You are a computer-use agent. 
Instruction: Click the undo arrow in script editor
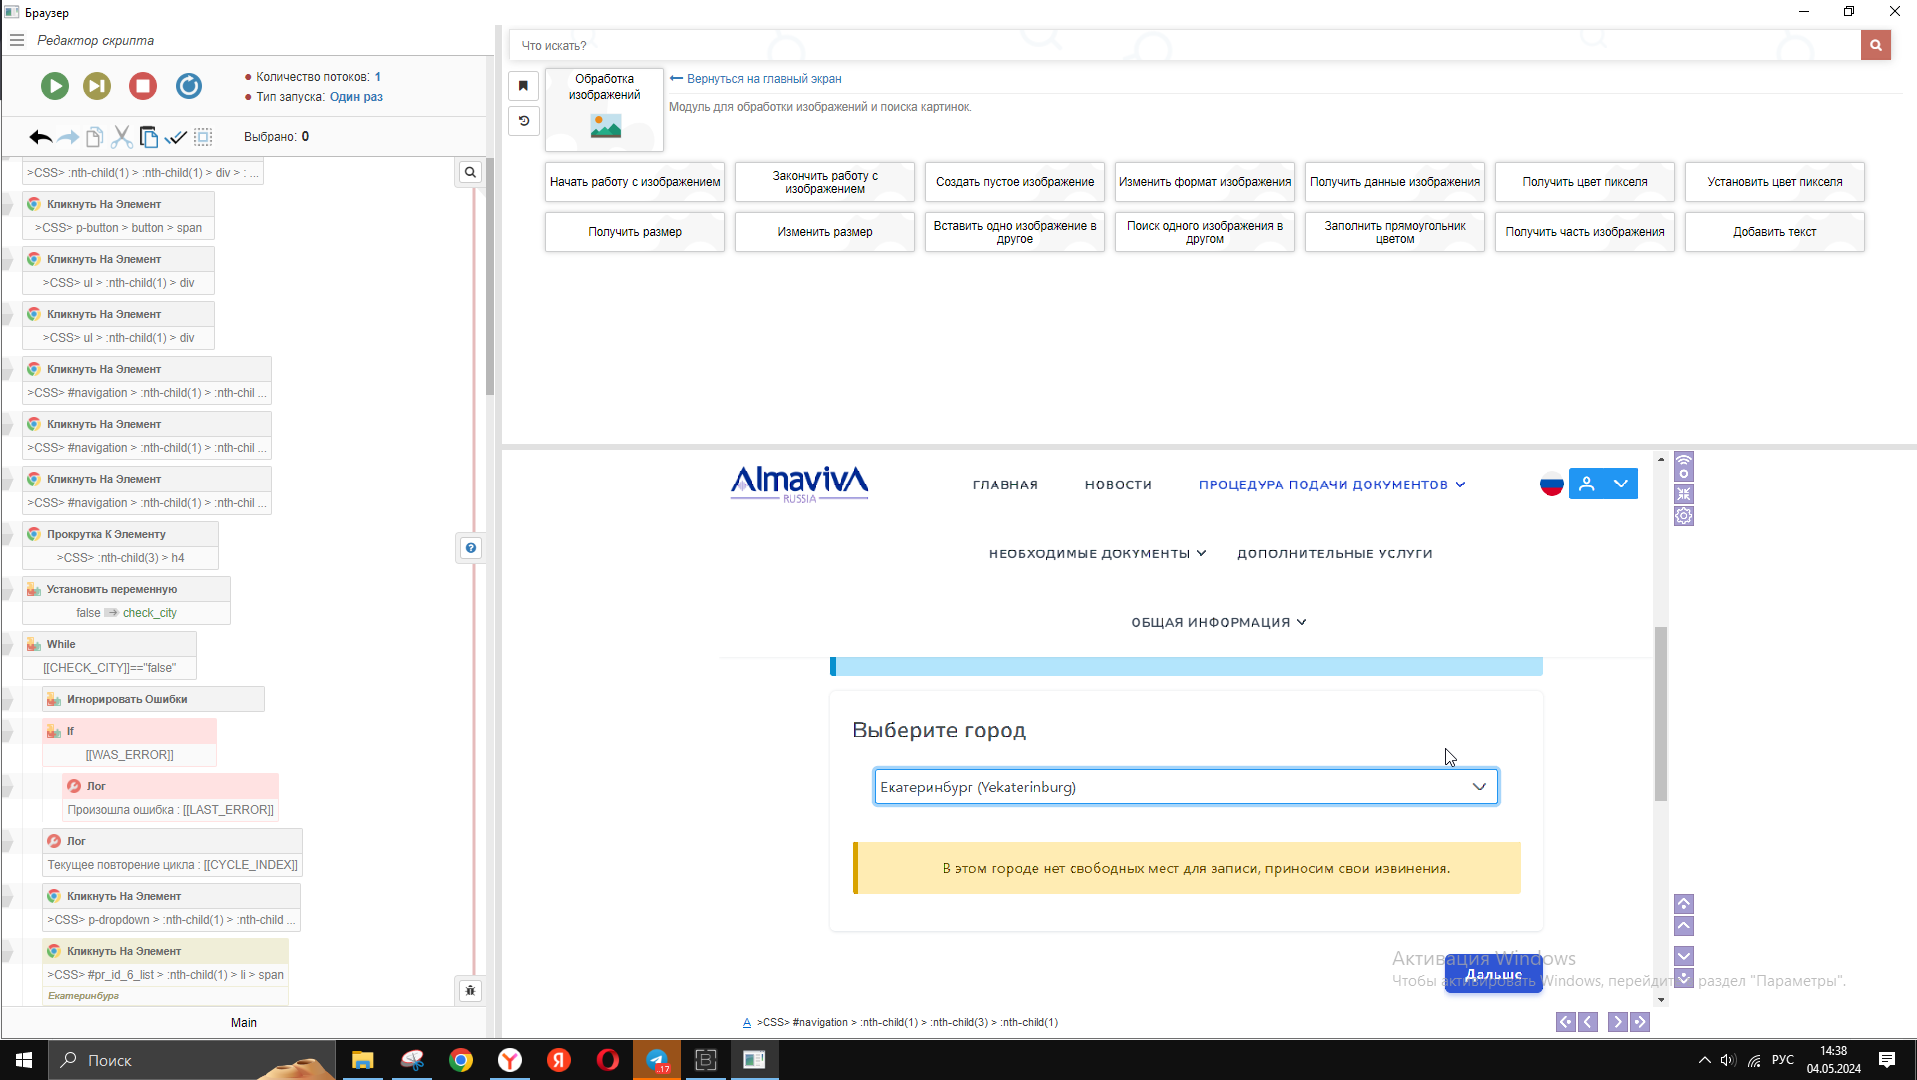click(40, 137)
